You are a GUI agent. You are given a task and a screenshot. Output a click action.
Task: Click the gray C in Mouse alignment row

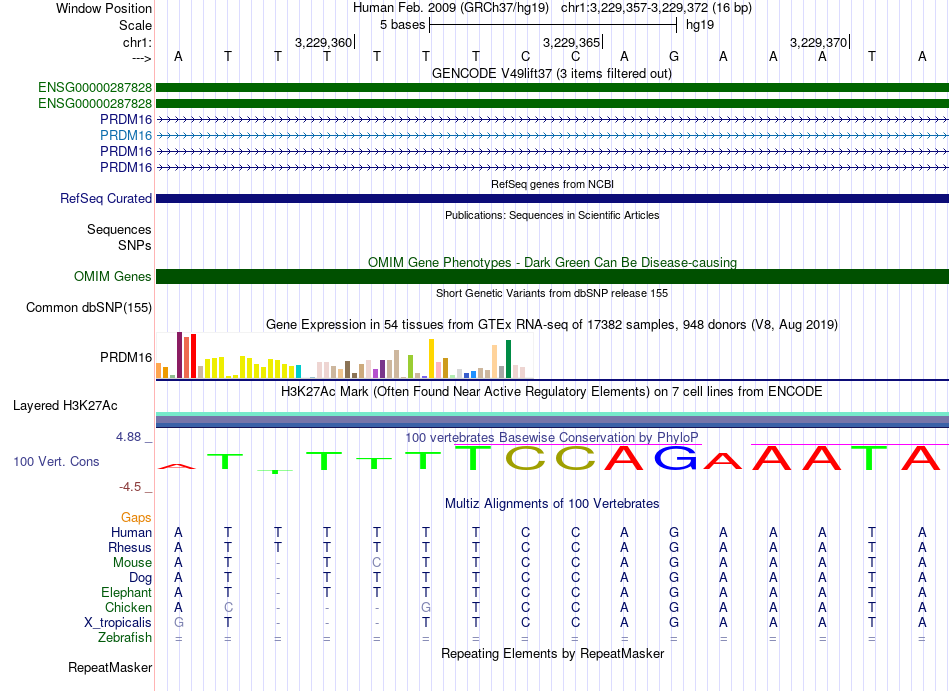click(x=377, y=563)
